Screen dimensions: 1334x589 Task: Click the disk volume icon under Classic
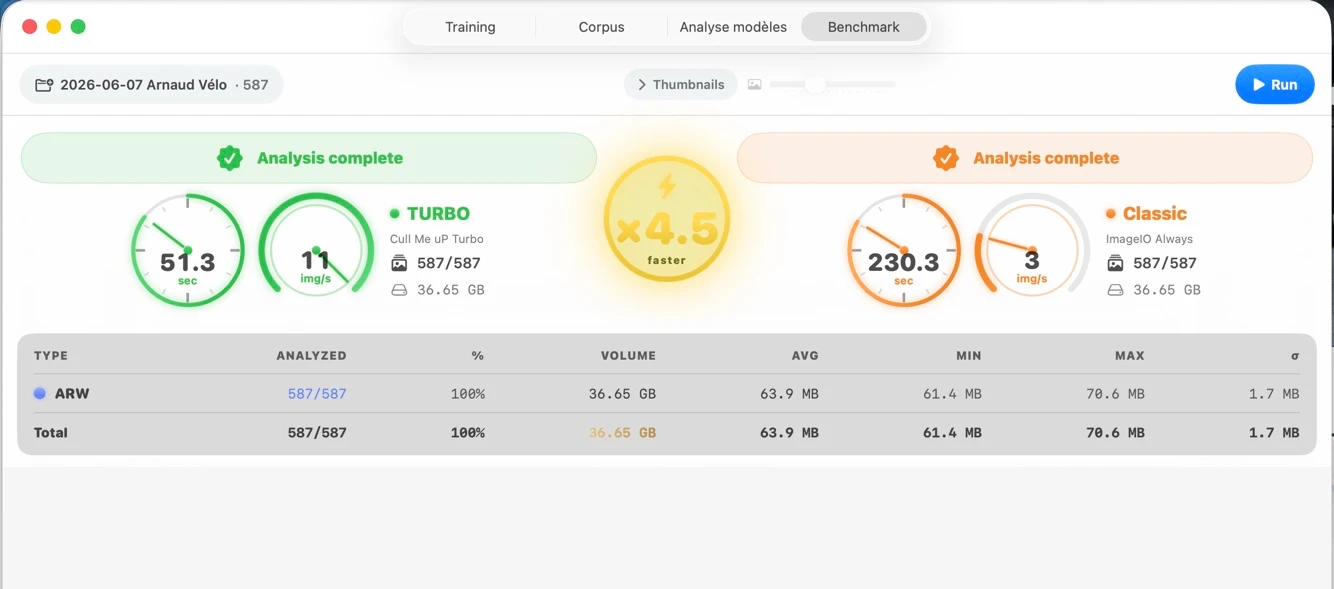[1115, 290]
